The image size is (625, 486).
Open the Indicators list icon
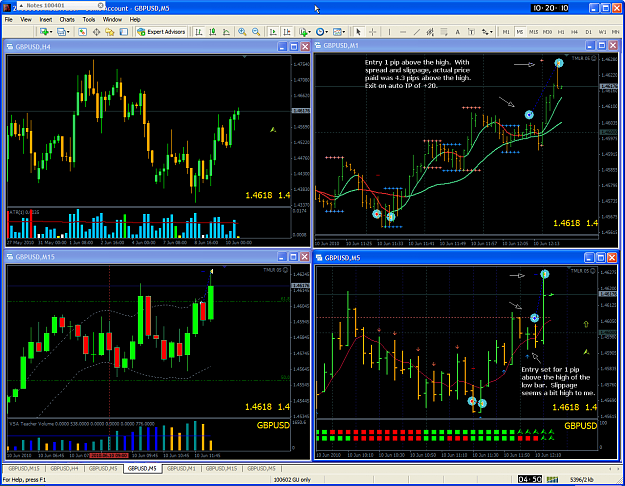(x=303, y=32)
